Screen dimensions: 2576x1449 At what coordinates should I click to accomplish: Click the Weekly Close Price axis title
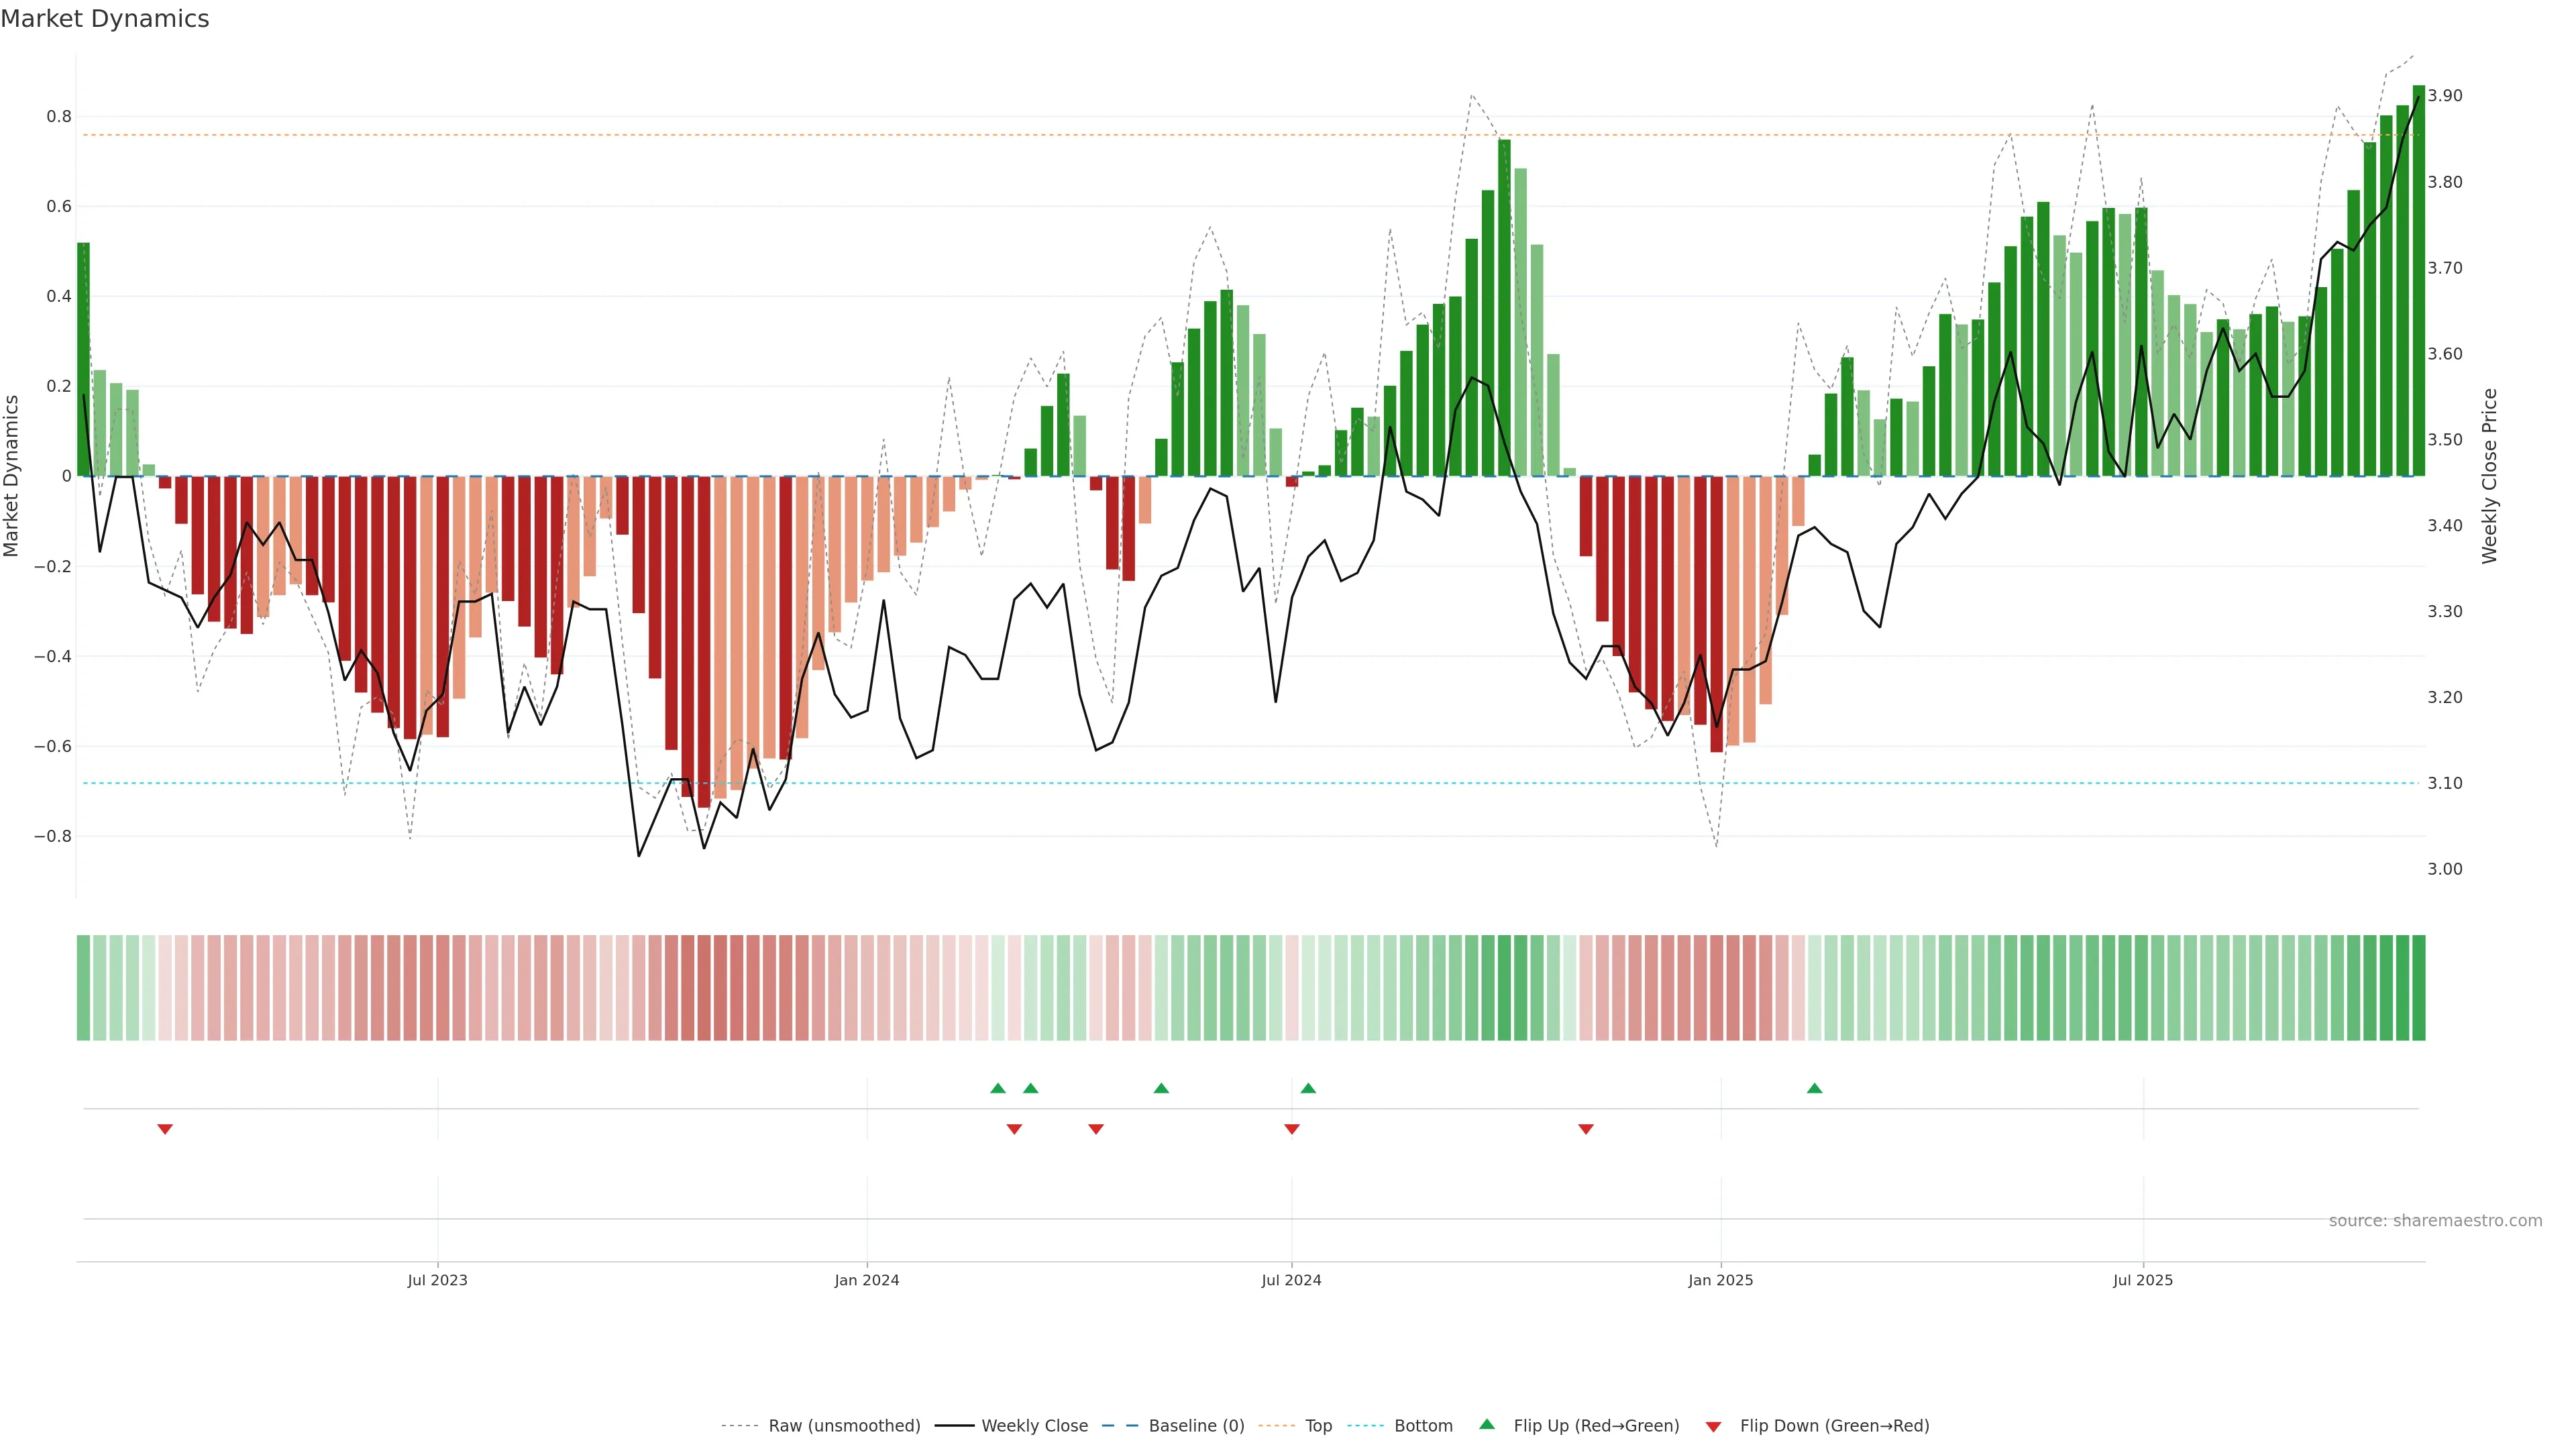(2489, 476)
